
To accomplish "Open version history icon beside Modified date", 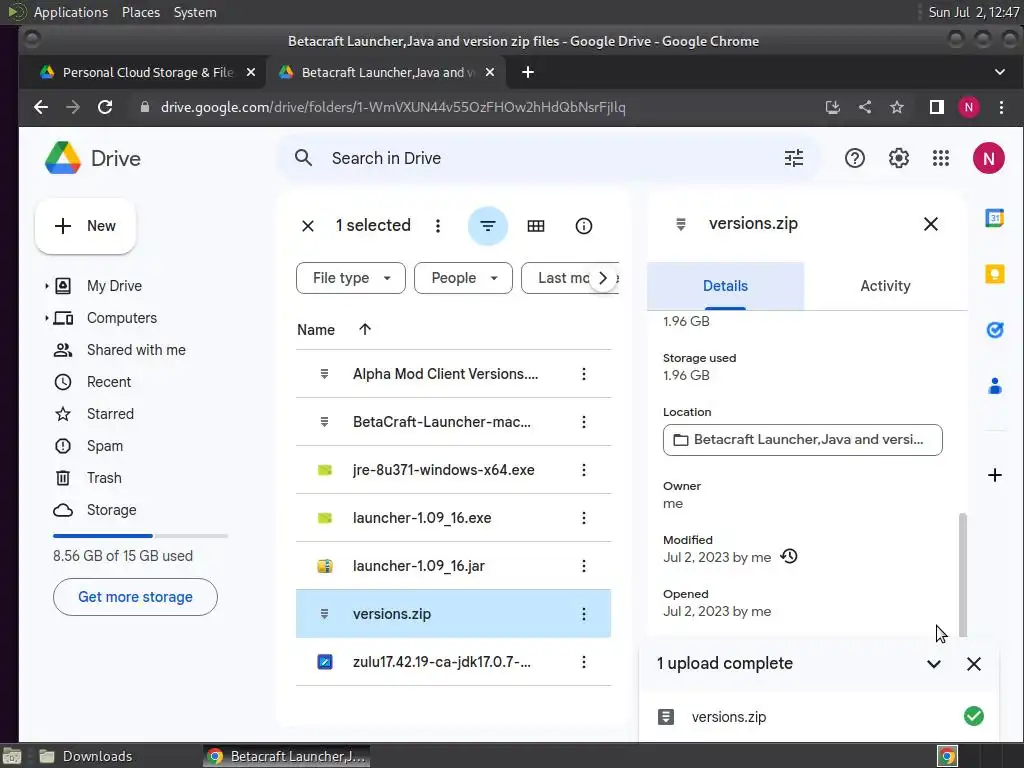I will coord(789,556).
